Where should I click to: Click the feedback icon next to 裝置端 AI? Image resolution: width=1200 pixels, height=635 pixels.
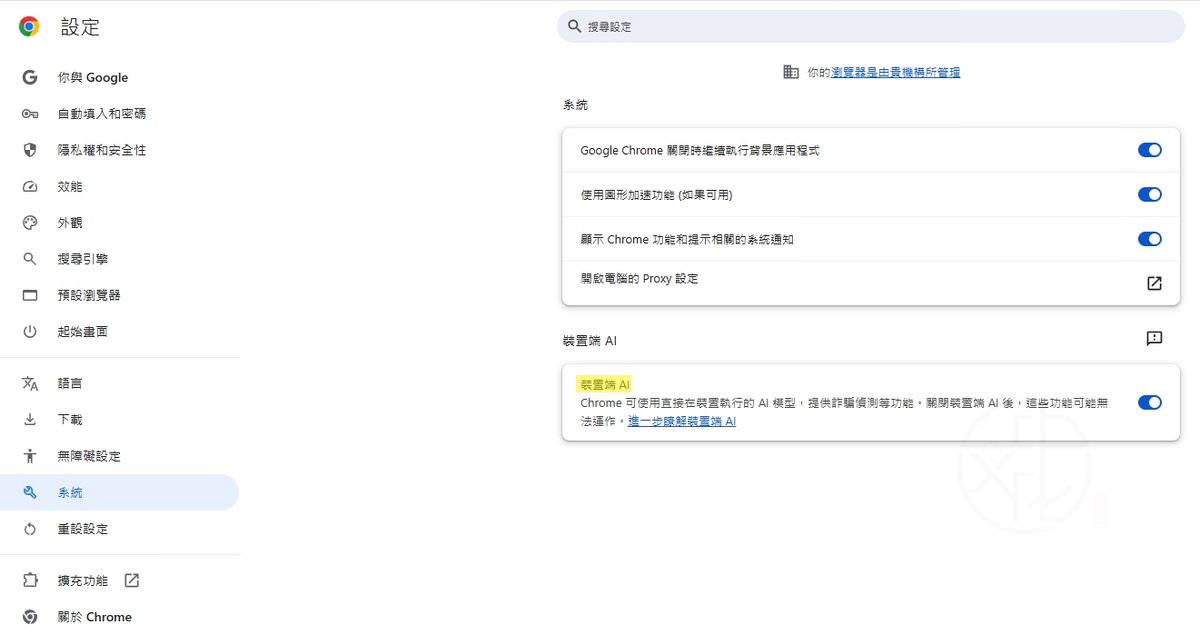pos(1154,339)
